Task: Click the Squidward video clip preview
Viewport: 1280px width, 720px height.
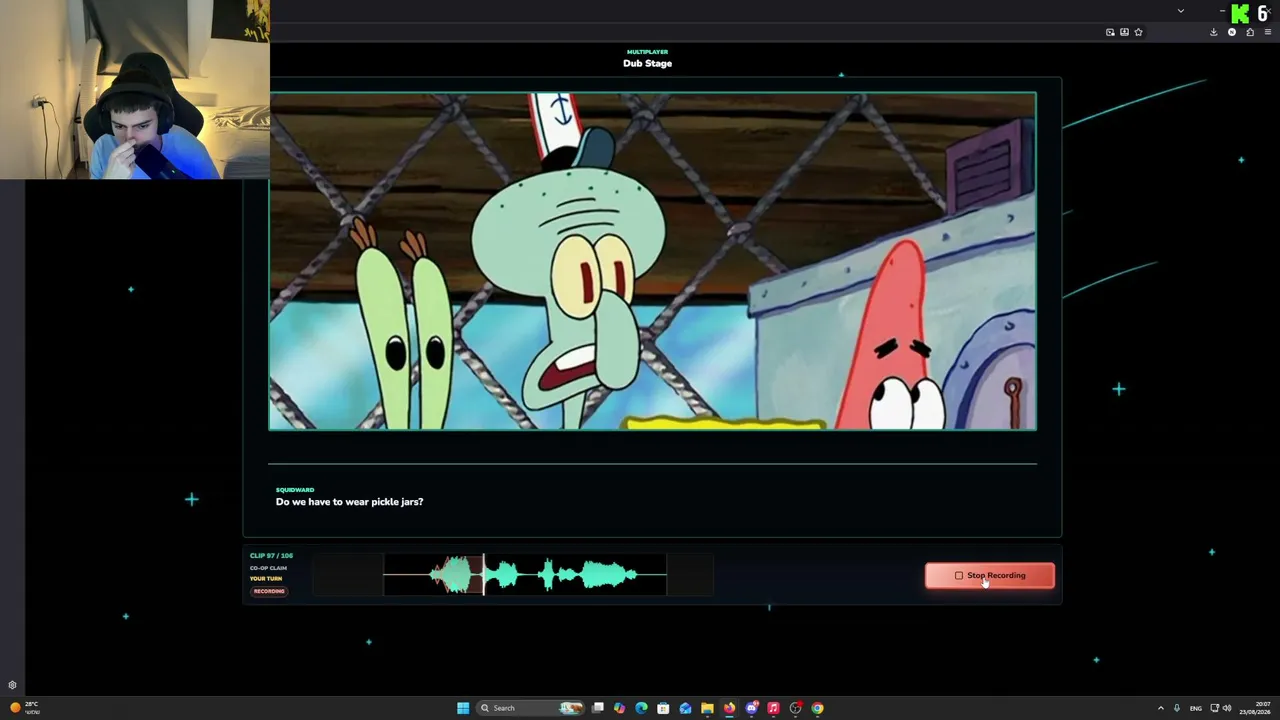Action: click(652, 261)
